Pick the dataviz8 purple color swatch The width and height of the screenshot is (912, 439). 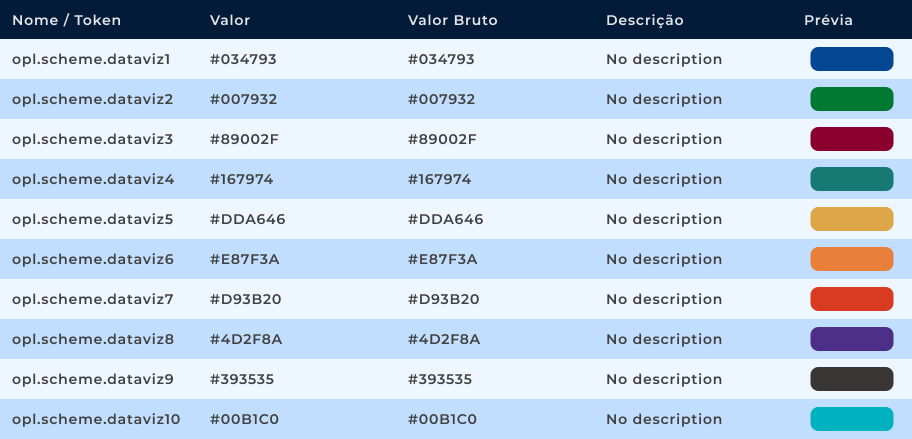pyautogui.click(x=851, y=339)
